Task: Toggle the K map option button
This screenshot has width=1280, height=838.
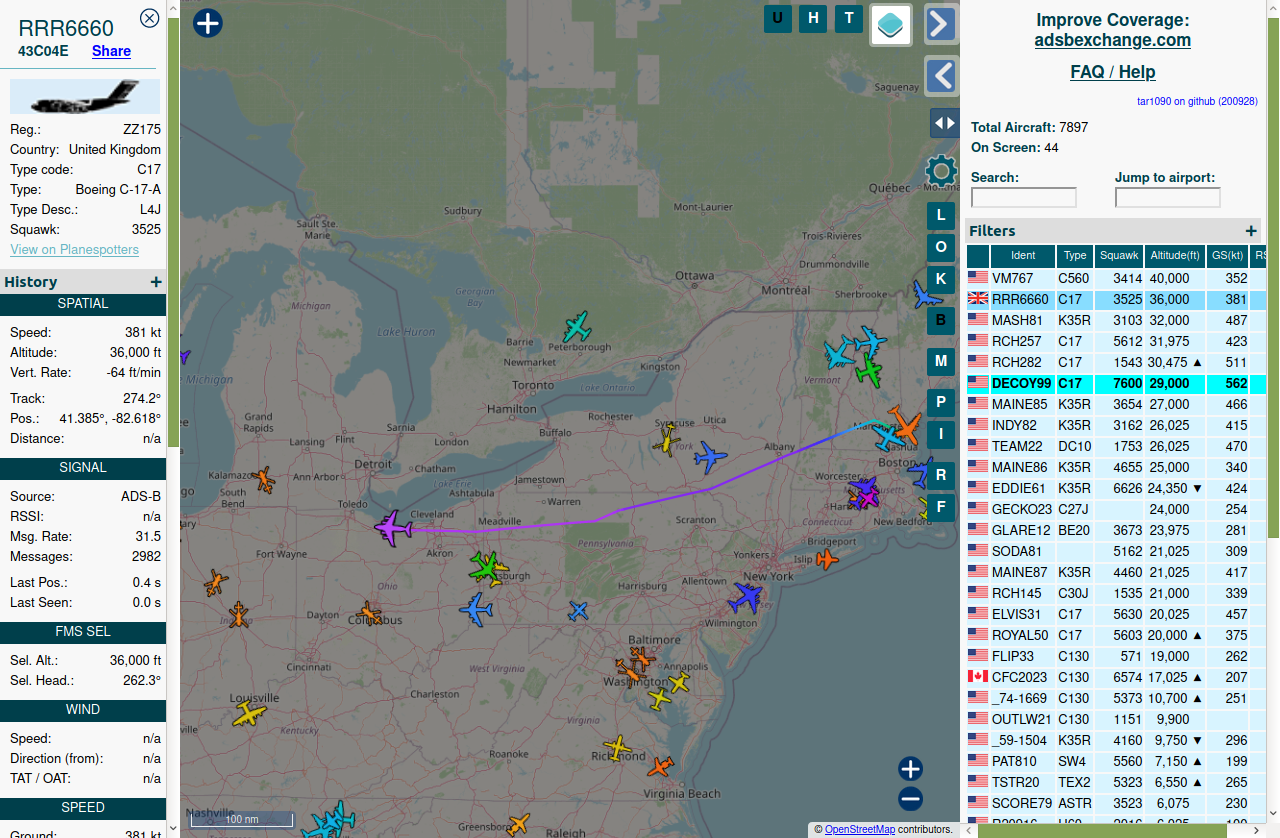Action: [941, 278]
